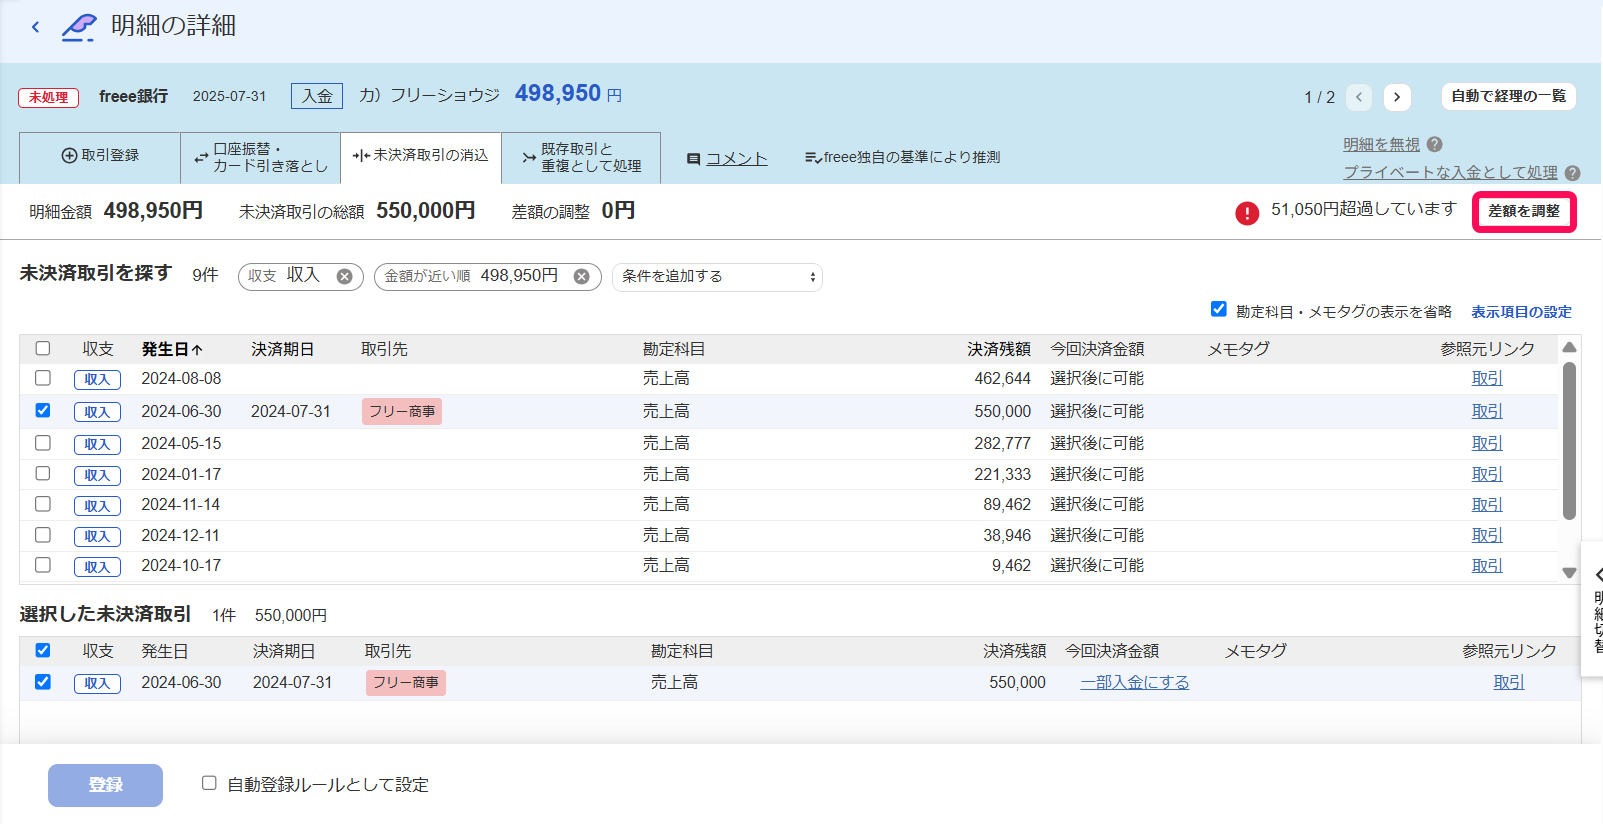Image resolution: width=1603 pixels, height=824 pixels.
Task: Click the 取引先 header in search table
Action: (384, 349)
